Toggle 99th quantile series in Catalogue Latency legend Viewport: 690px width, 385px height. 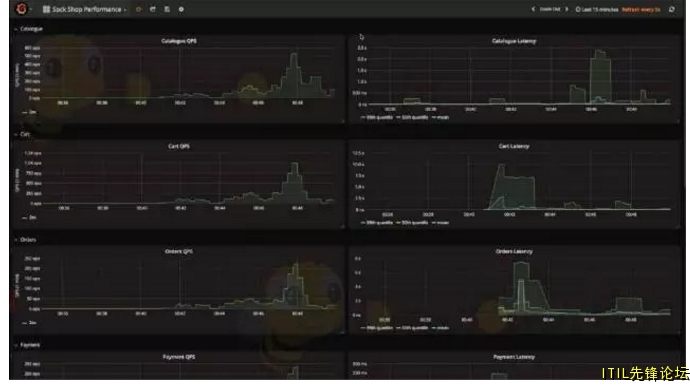(x=377, y=117)
